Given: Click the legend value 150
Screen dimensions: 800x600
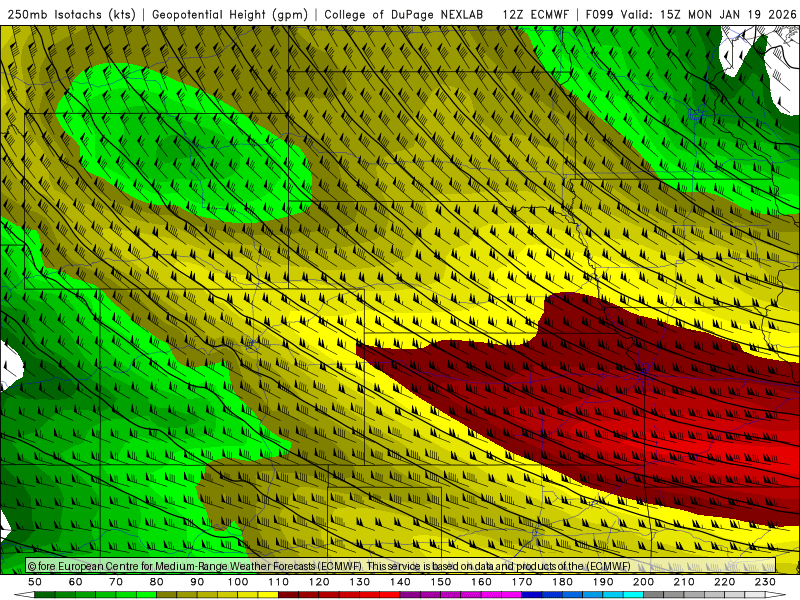Looking at the screenshot, I should tap(440, 582).
